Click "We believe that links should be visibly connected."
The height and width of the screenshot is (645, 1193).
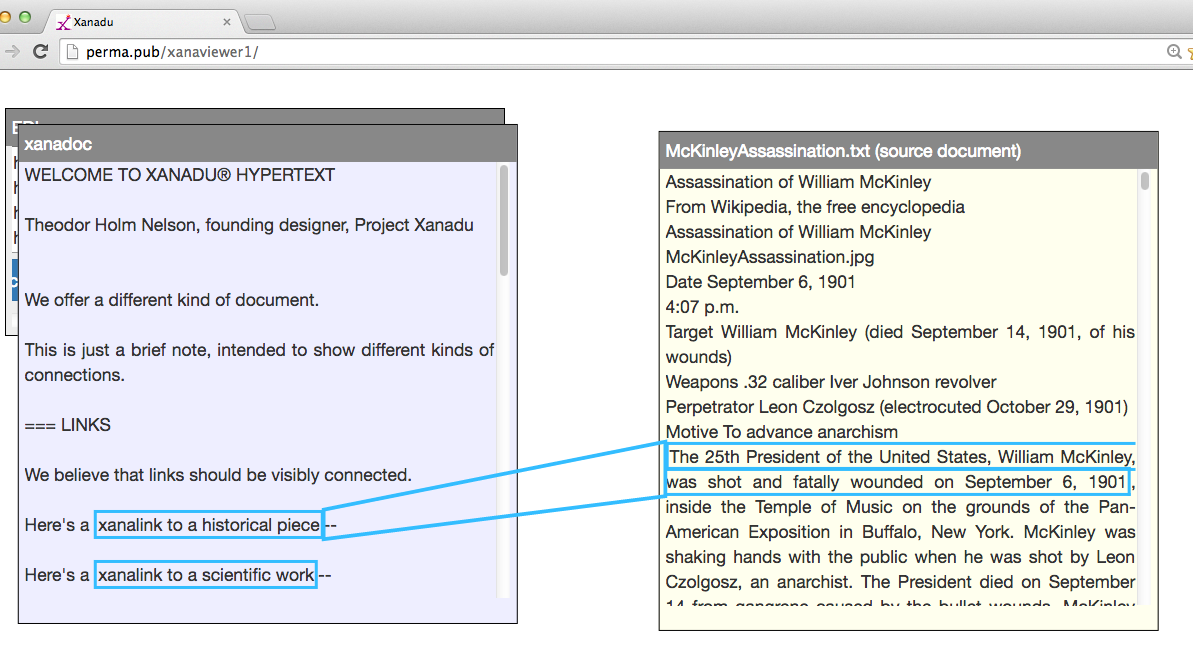[x=218, y=475]
